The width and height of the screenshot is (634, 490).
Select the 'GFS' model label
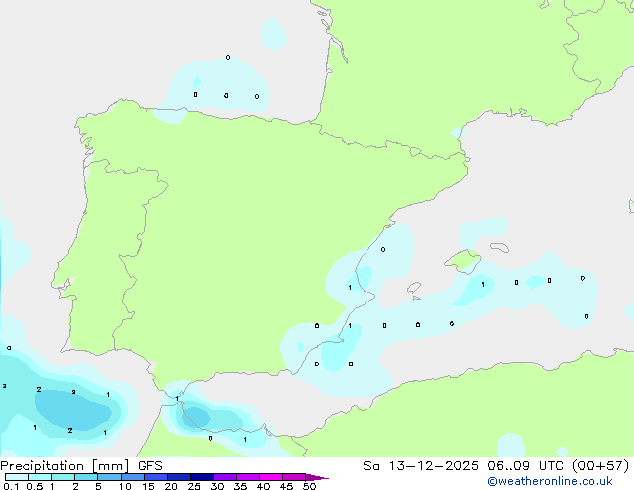pos(150,466)
